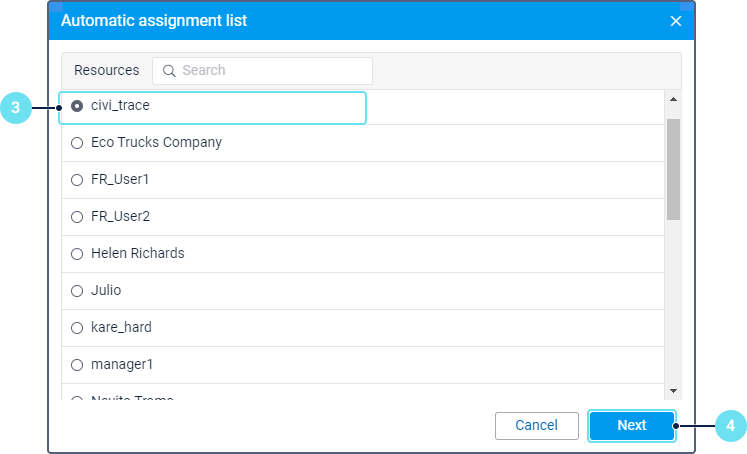Screen dimensions: 747x454
Task: Click the Resources header label
Action: coord(107,71)
